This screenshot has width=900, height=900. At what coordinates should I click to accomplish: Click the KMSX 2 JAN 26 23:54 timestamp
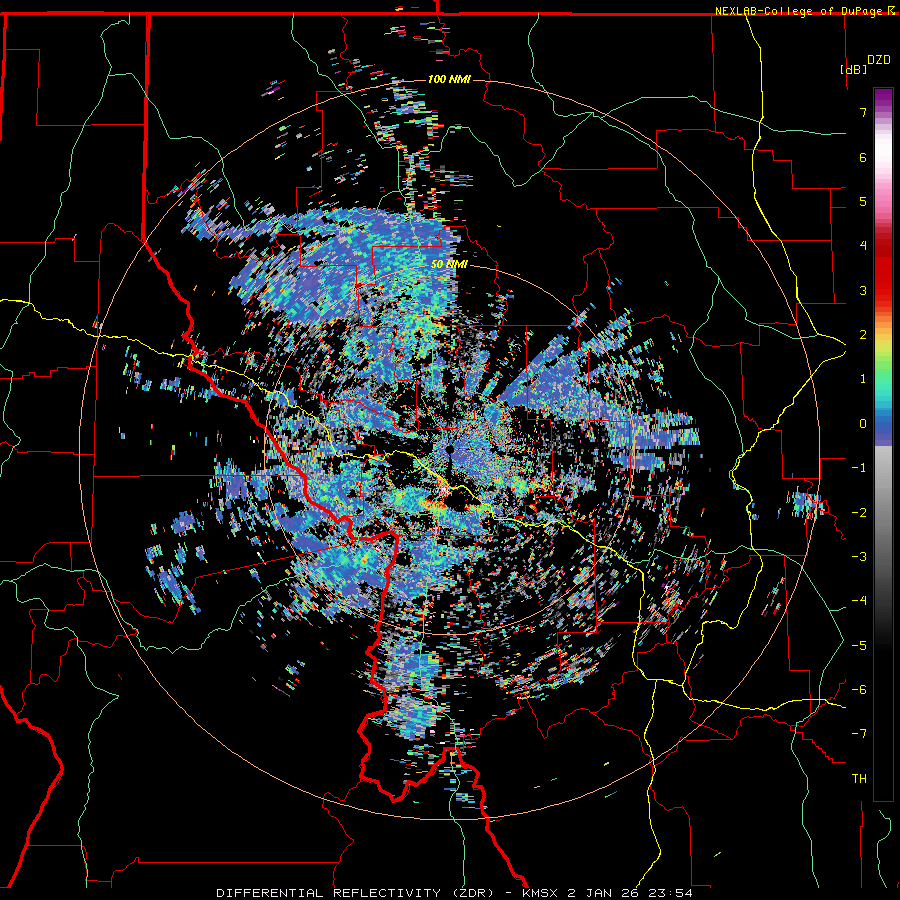(607, 893)
